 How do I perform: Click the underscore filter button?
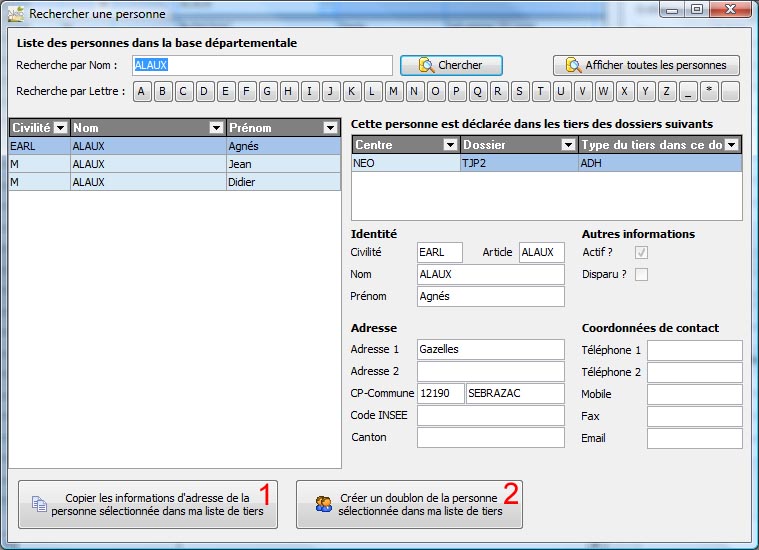click(688, 91)
